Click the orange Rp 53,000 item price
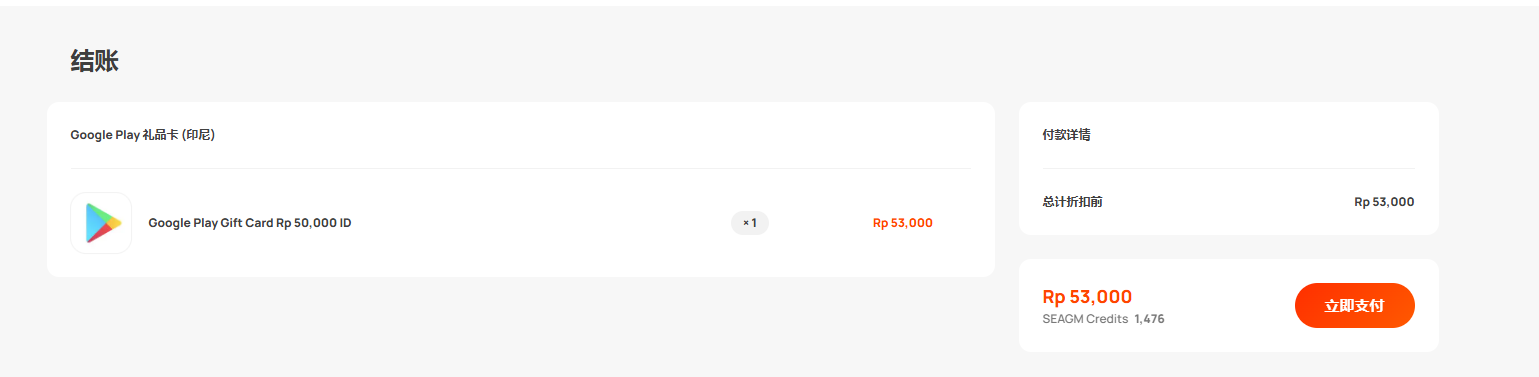The width and height of the screenshot is (1539, 377). (x=902, y=223)
